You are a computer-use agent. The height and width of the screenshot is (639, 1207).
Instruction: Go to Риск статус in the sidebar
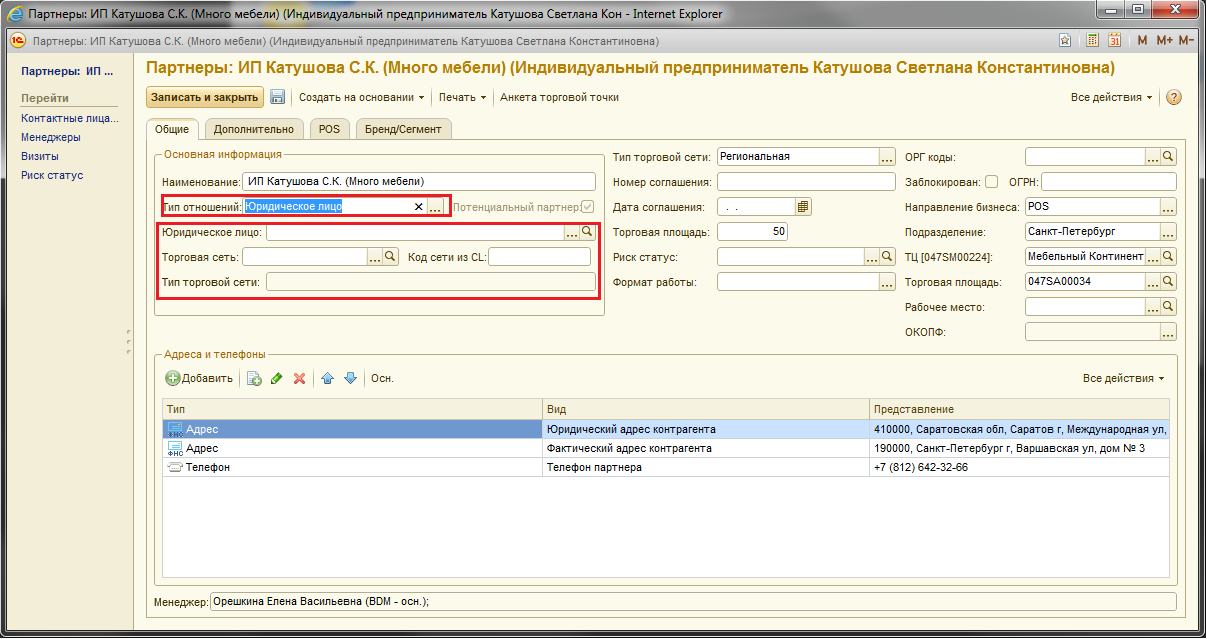(52, 175)
